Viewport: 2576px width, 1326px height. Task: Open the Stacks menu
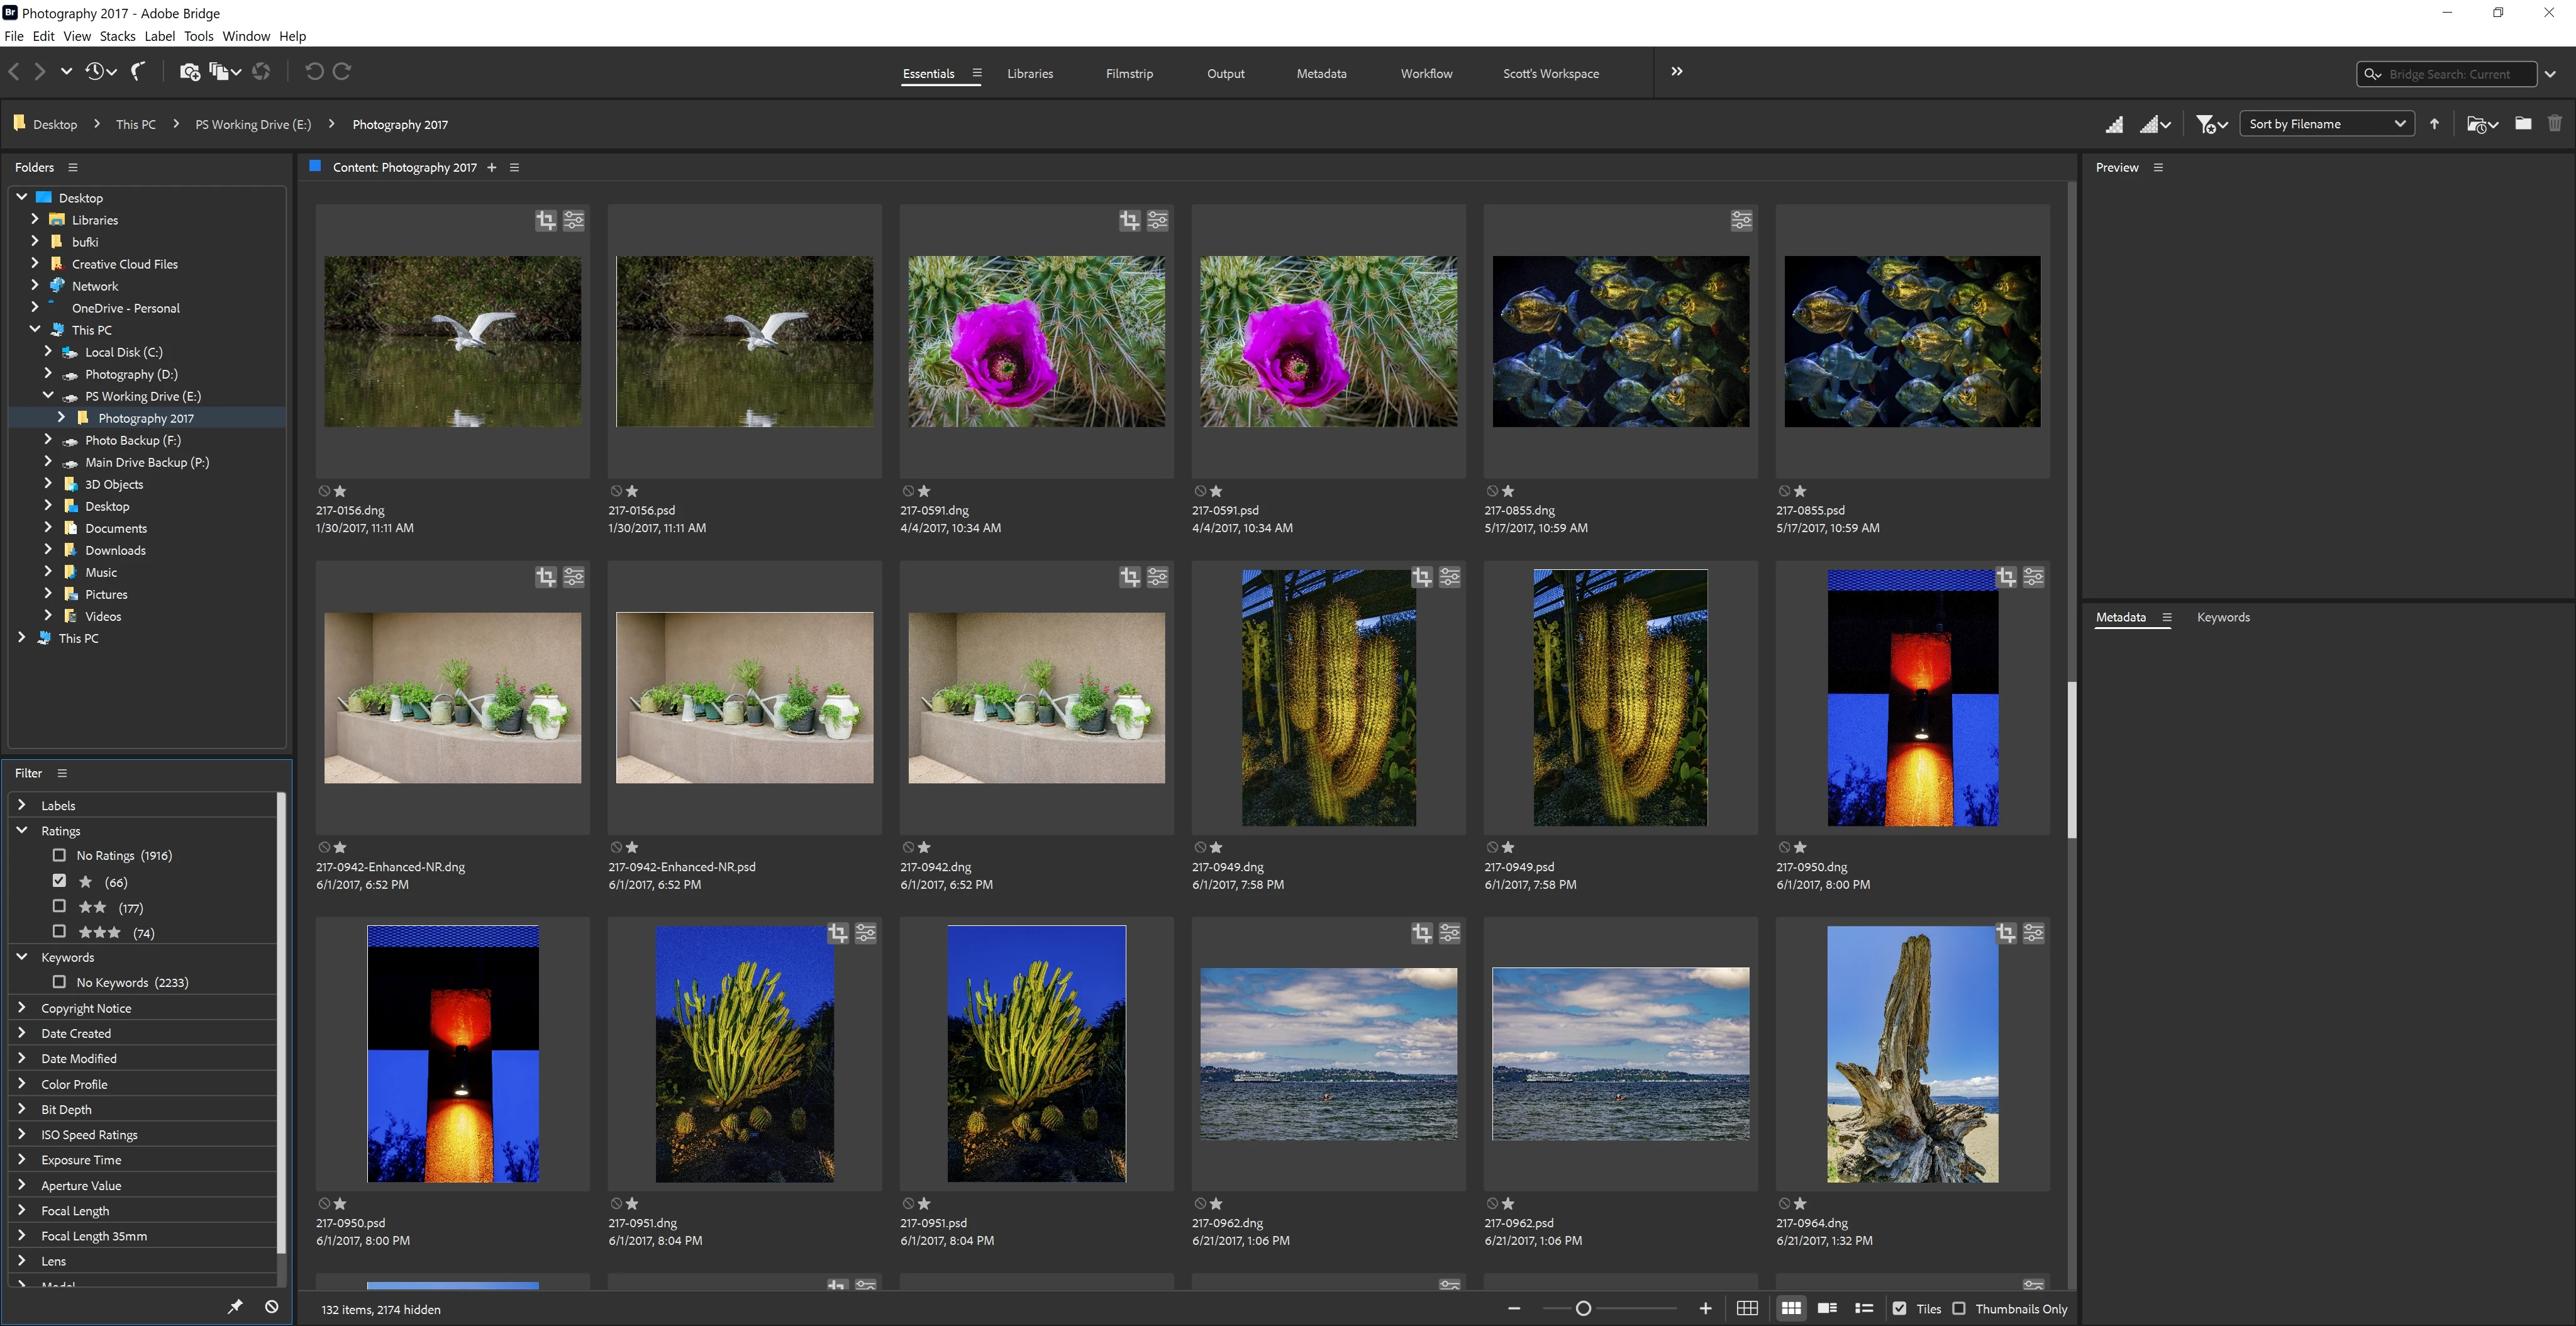coord(117,36)
